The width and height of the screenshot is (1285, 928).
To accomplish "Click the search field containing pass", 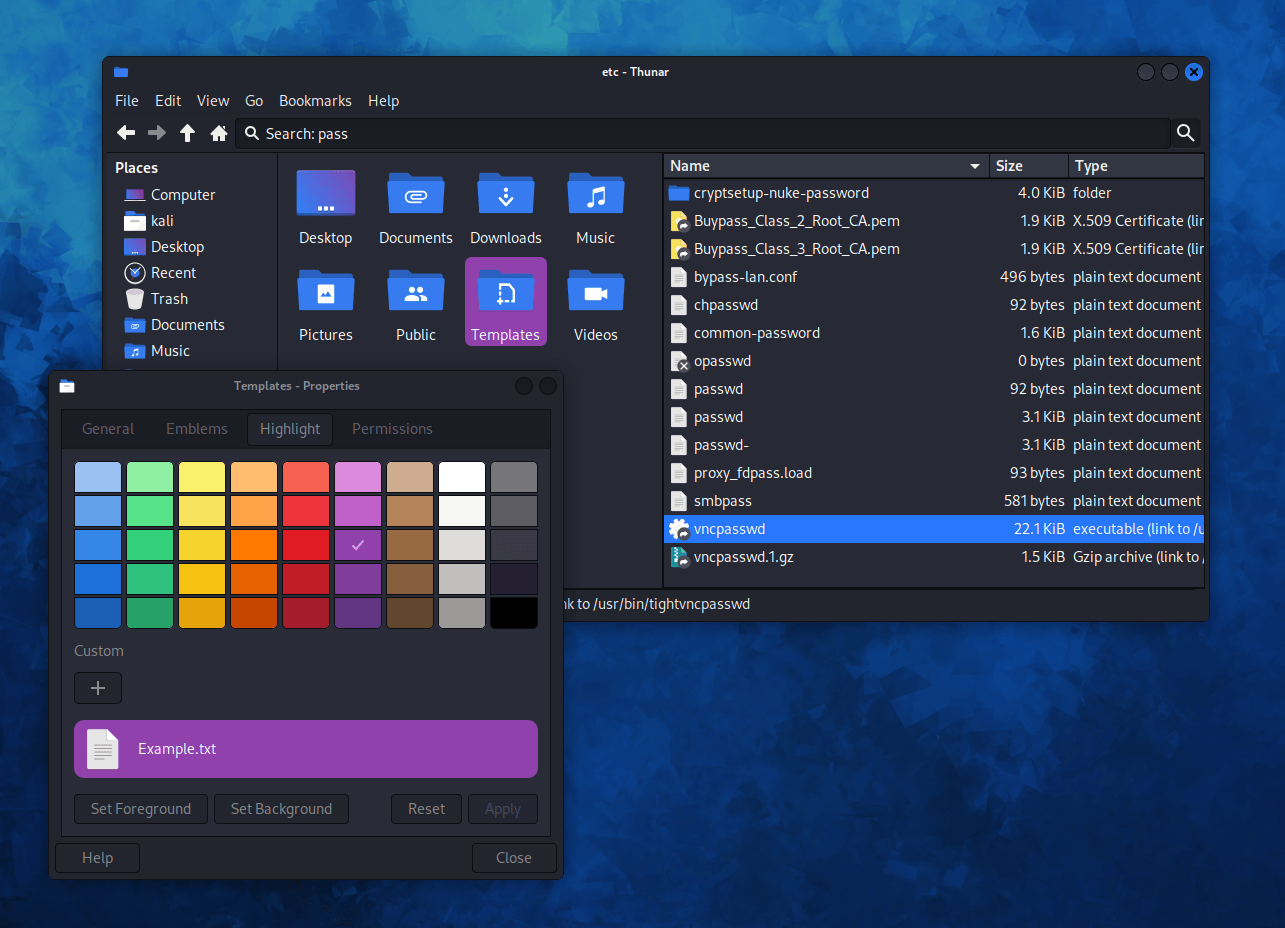I will pos(700,133).
